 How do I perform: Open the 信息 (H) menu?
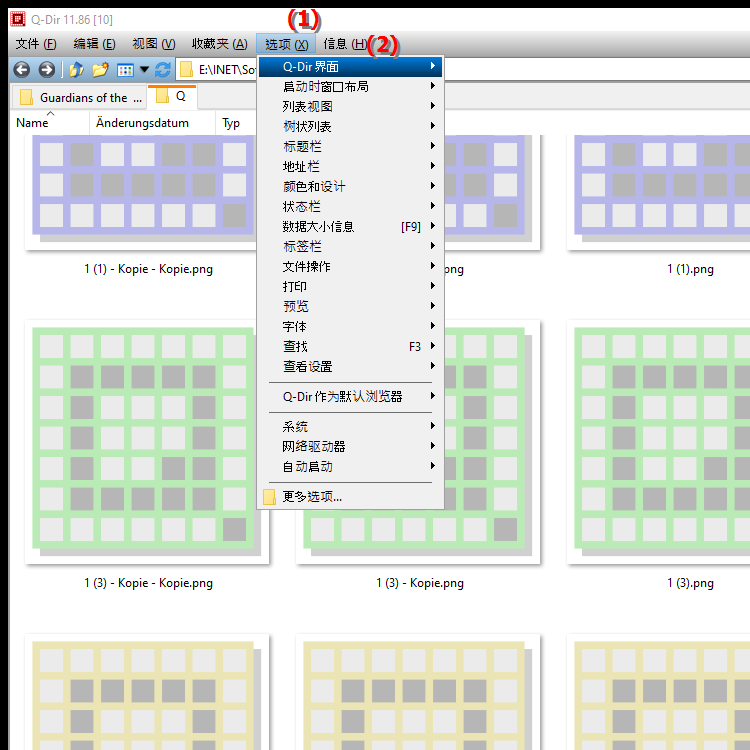click(x=345, y=44)
